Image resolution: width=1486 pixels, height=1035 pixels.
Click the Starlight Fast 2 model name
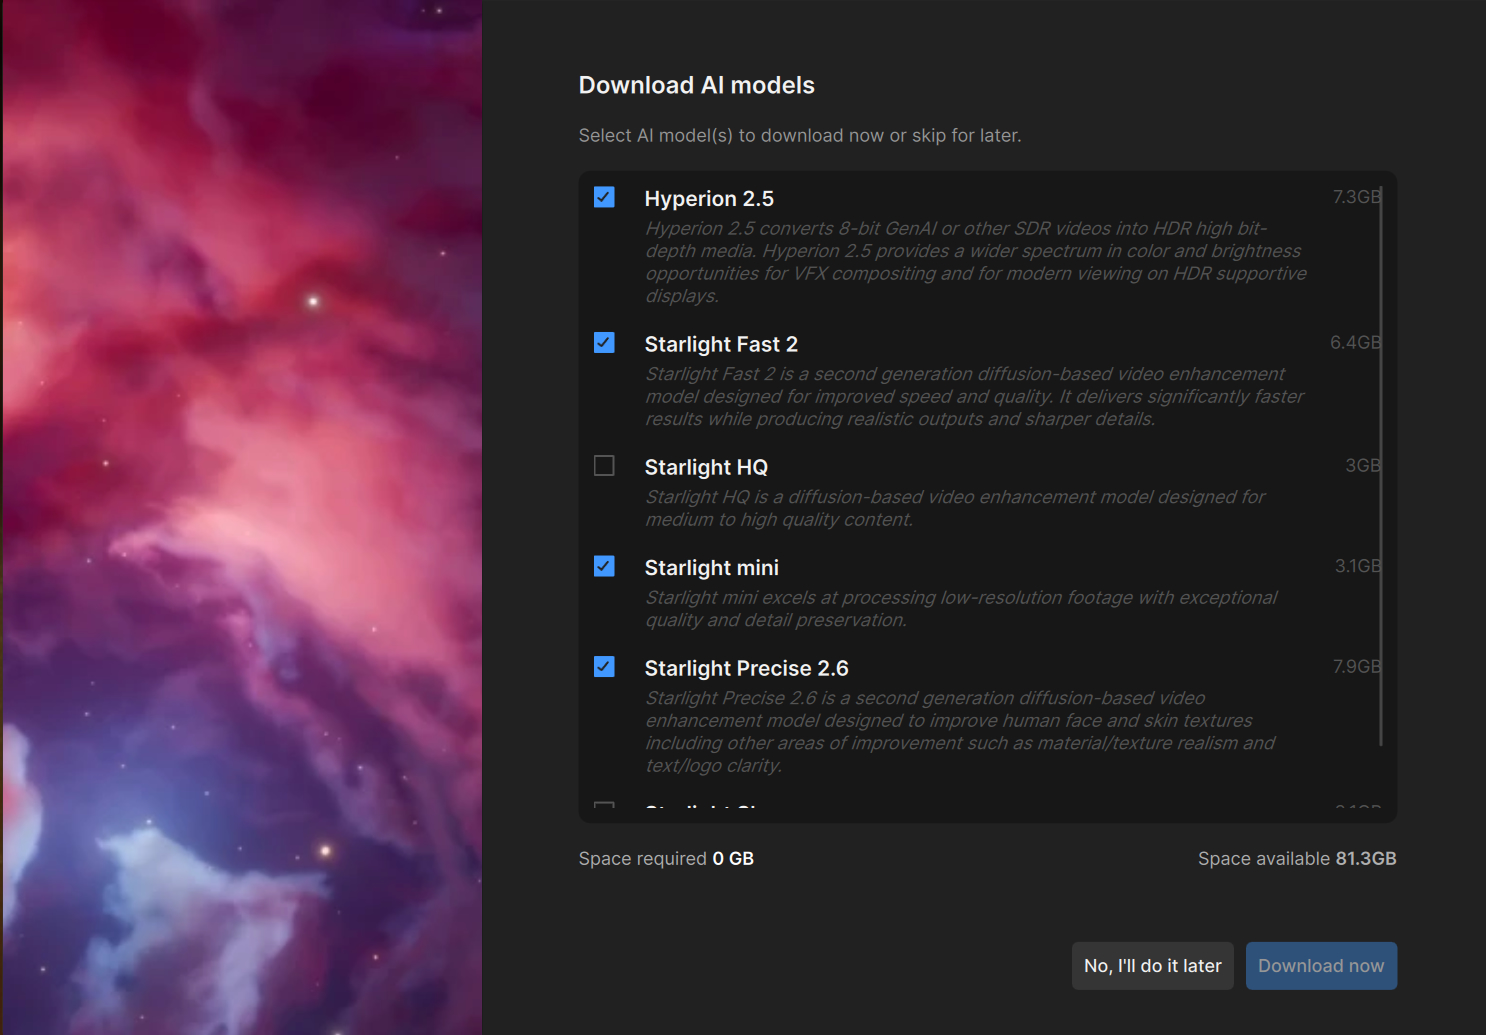721,344
